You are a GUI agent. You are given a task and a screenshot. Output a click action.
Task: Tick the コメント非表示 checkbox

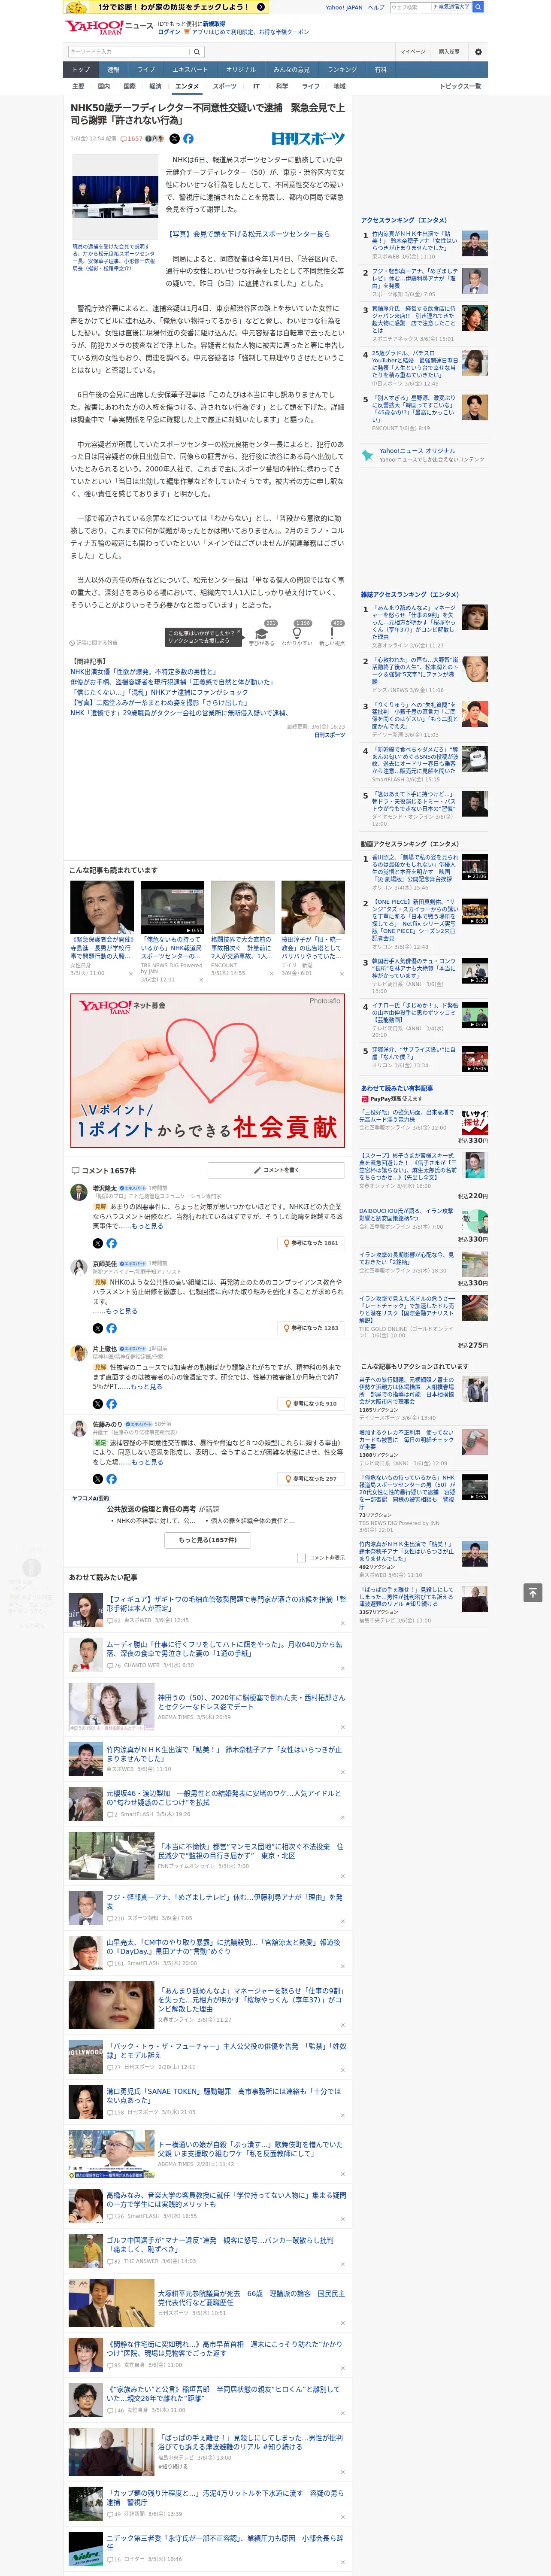[301, 1557]
